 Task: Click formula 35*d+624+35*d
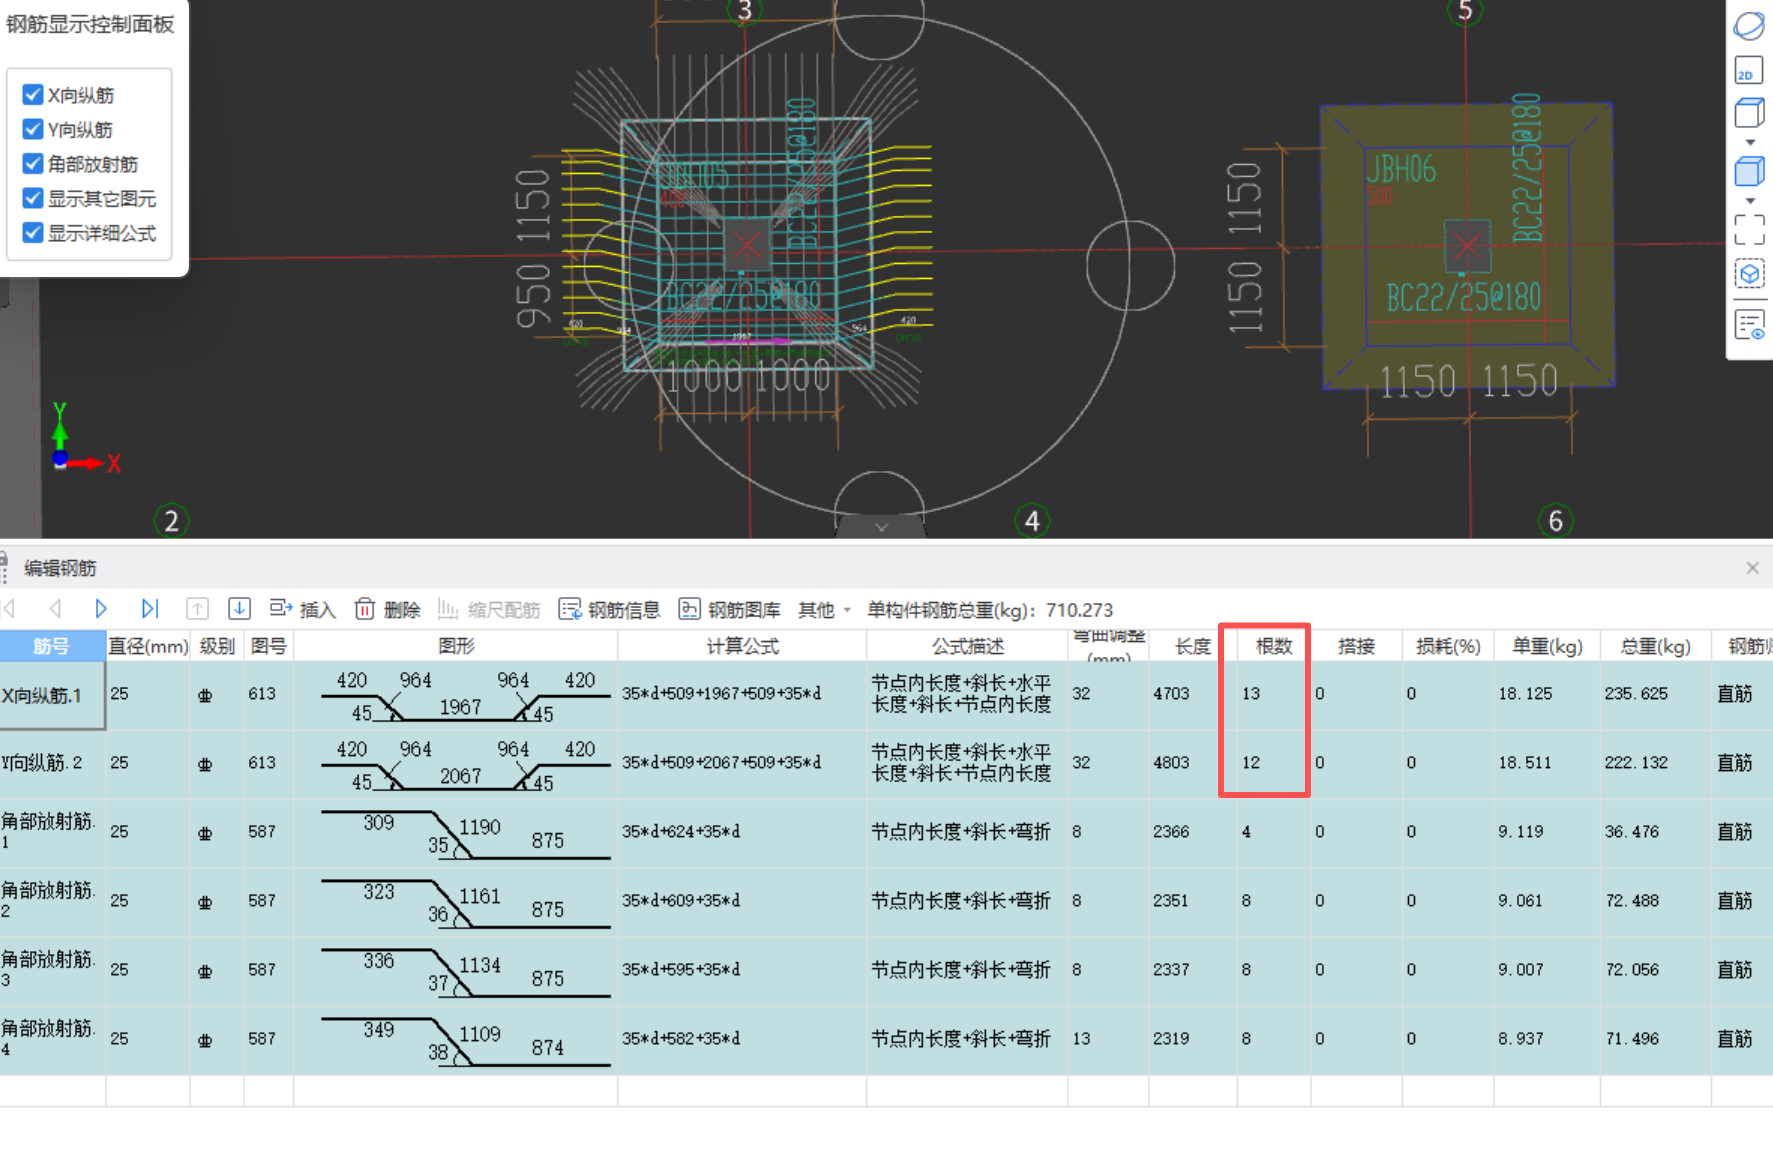[742, 832]
